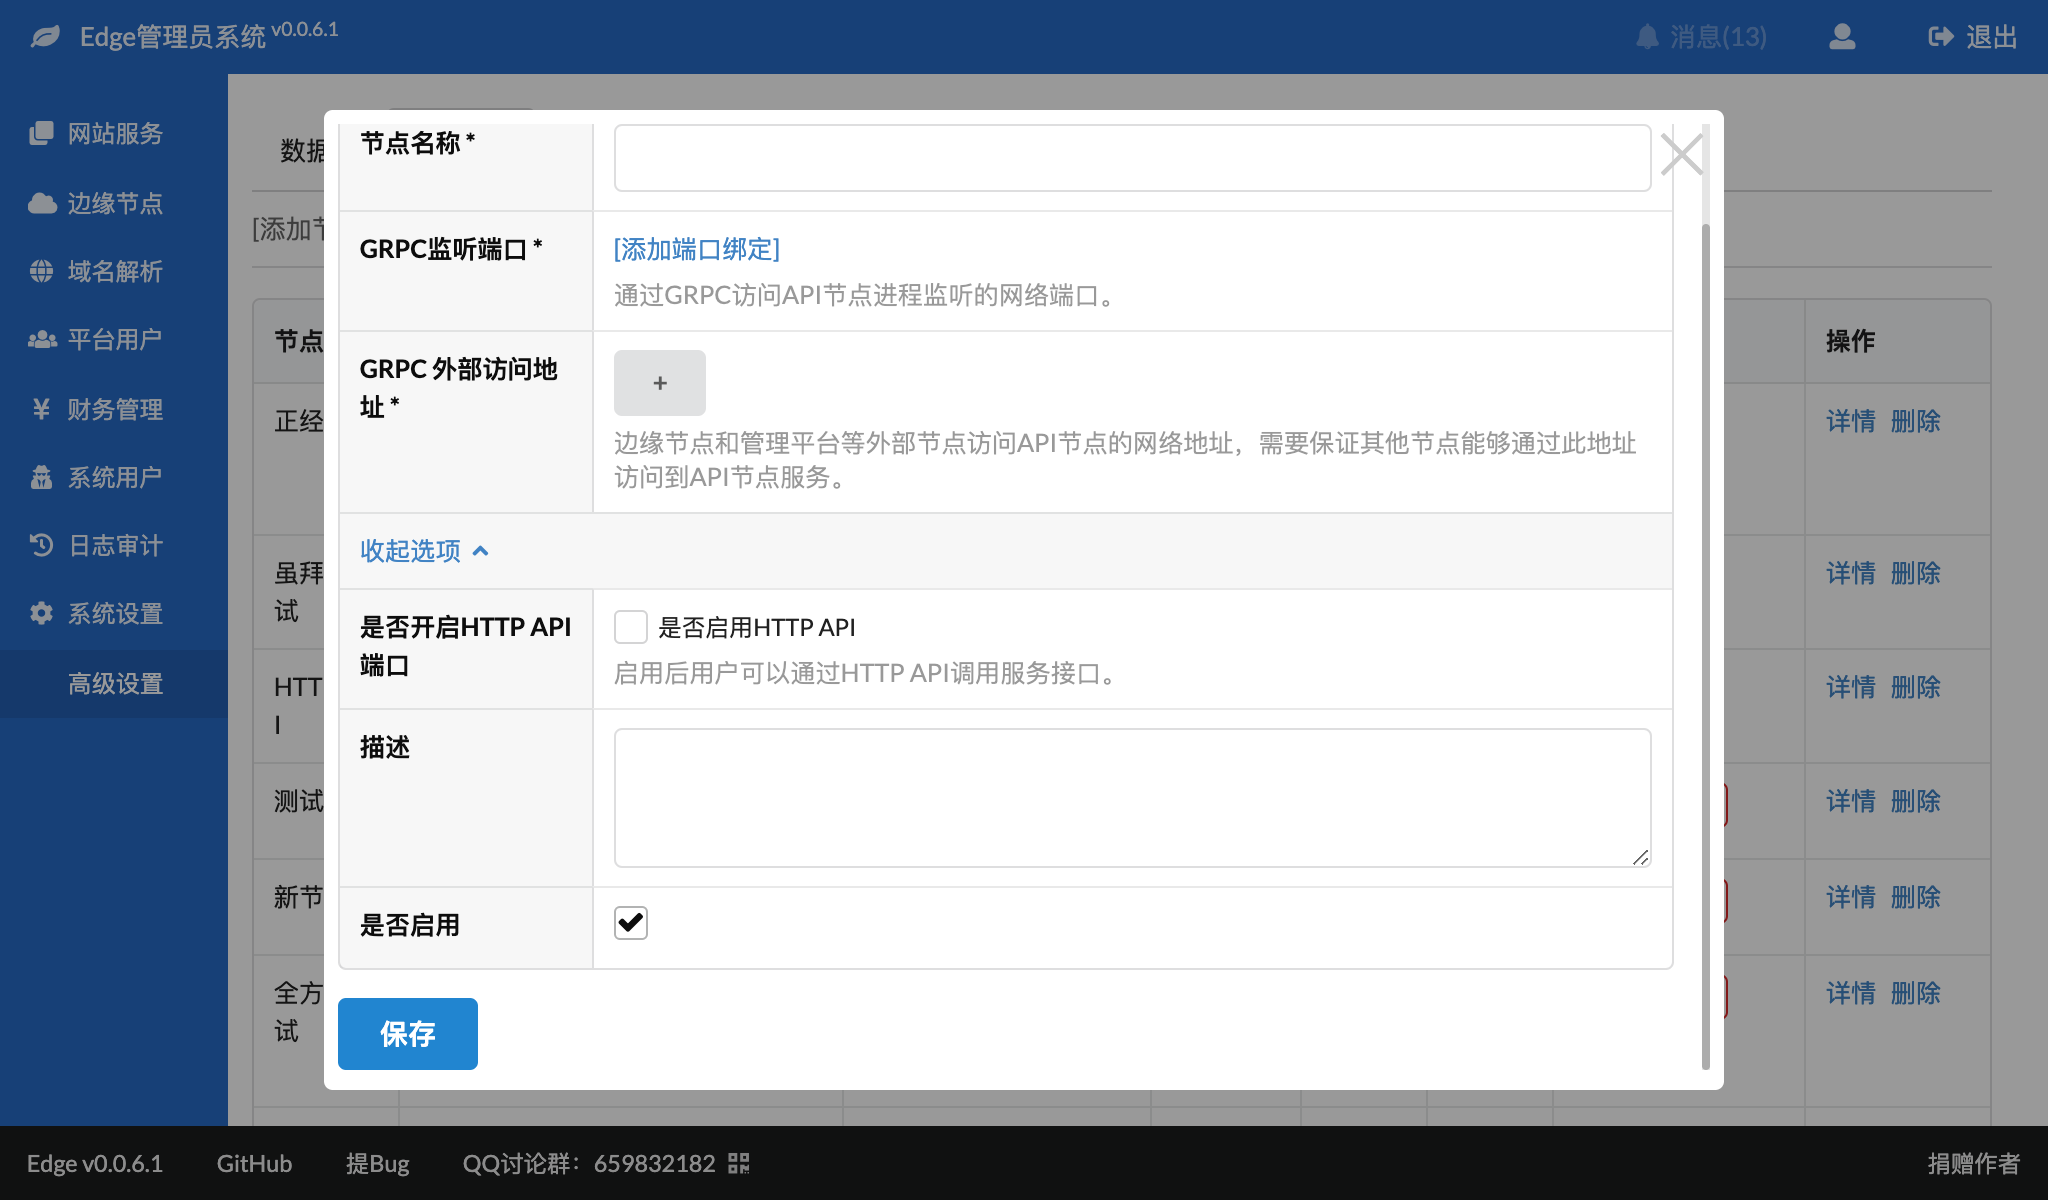
Task: Click 删除 in the 虽拜 node row
Action: coord(1915,573)
